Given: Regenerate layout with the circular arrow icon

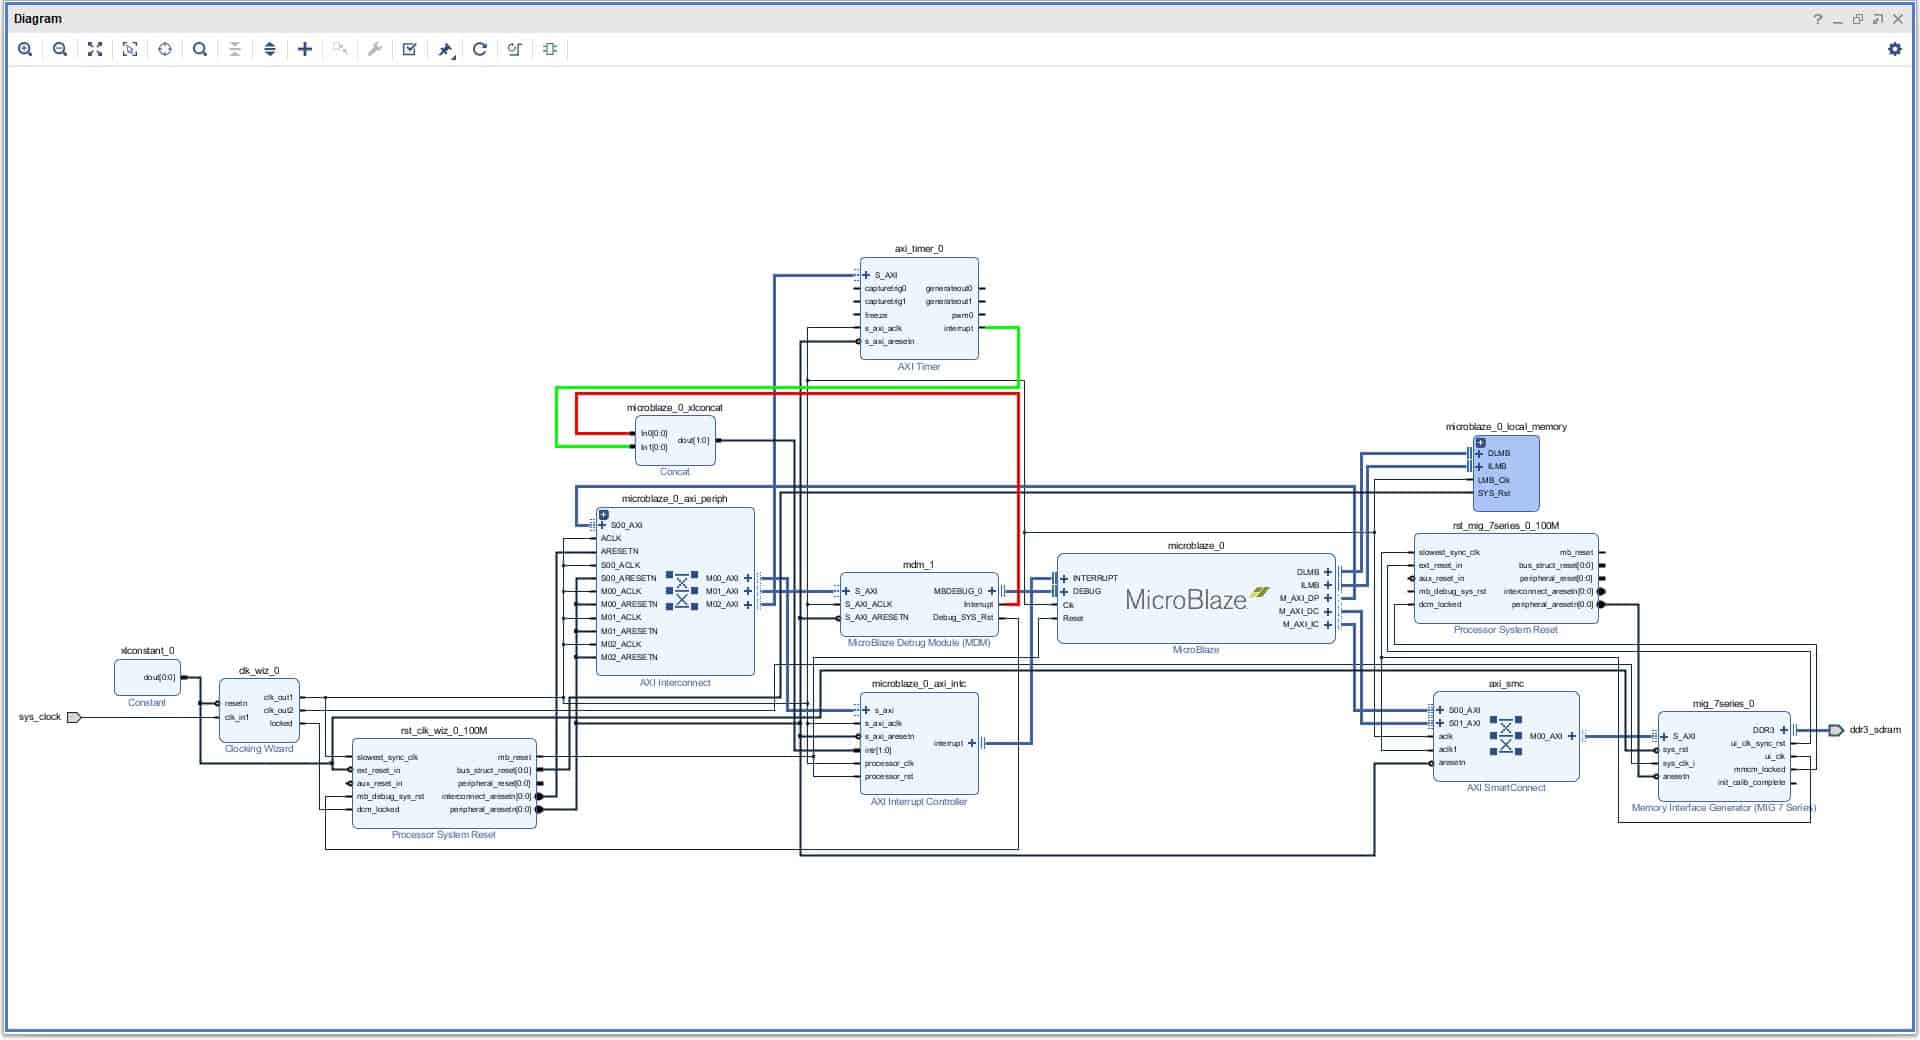Looking at the screenshot, I should coord(480,49).
